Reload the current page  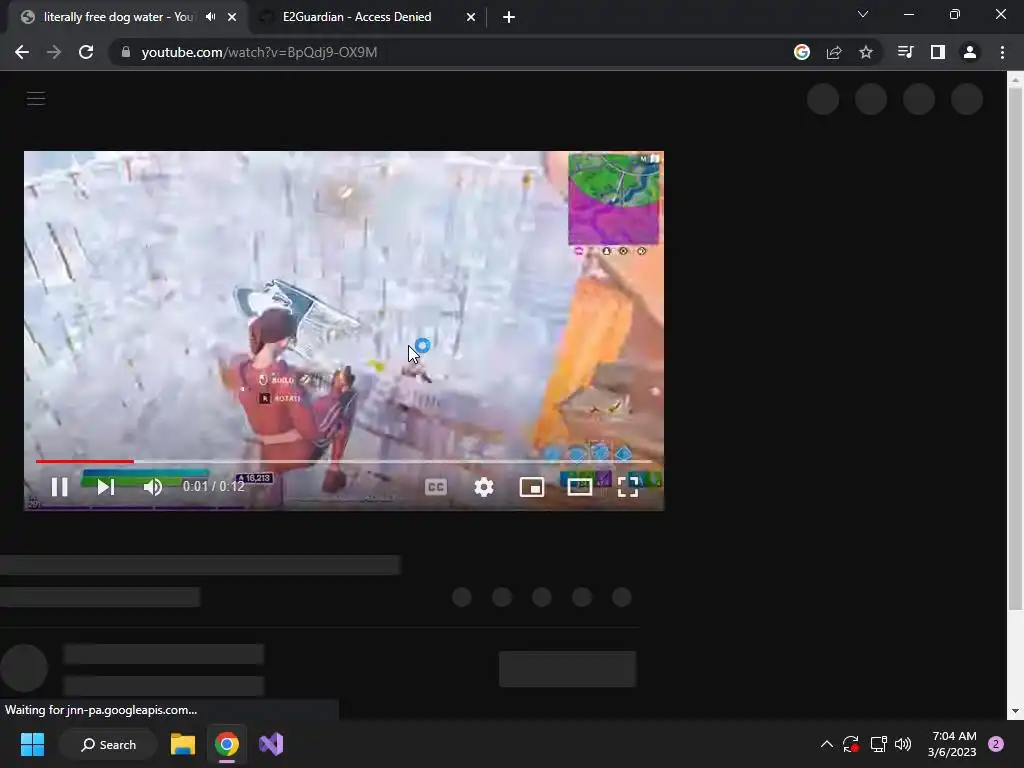[x=86, y=52]
